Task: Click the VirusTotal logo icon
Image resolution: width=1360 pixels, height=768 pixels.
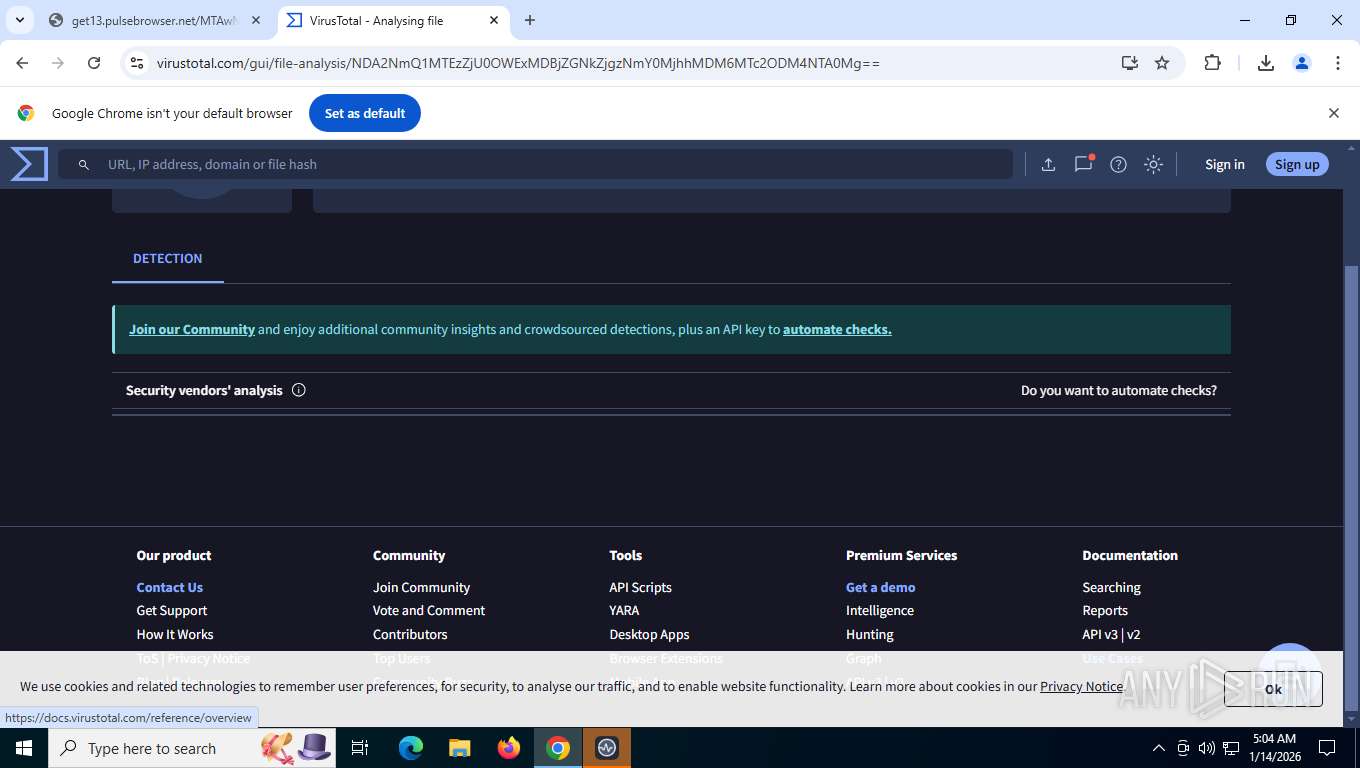Action: [29, 164]
